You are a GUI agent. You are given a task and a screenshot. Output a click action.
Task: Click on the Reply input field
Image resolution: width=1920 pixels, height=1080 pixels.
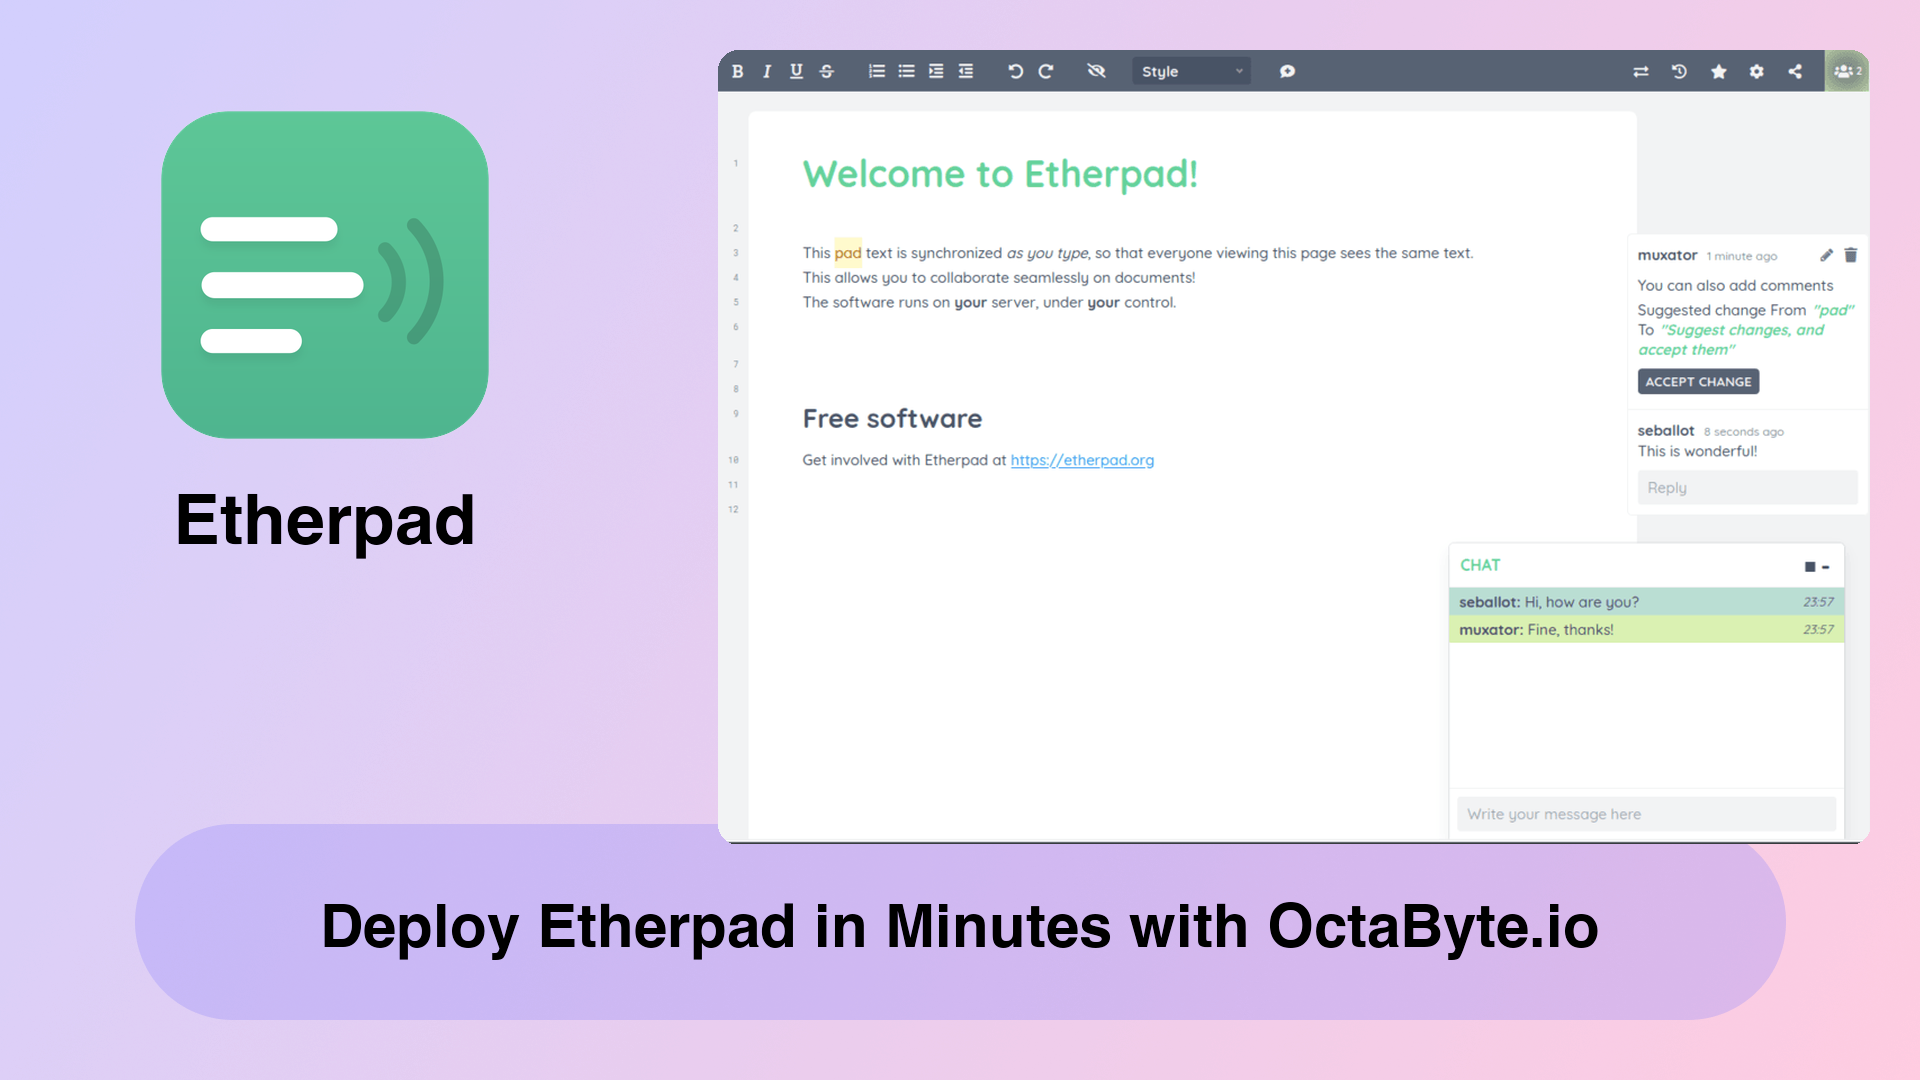pos(1743,487)
